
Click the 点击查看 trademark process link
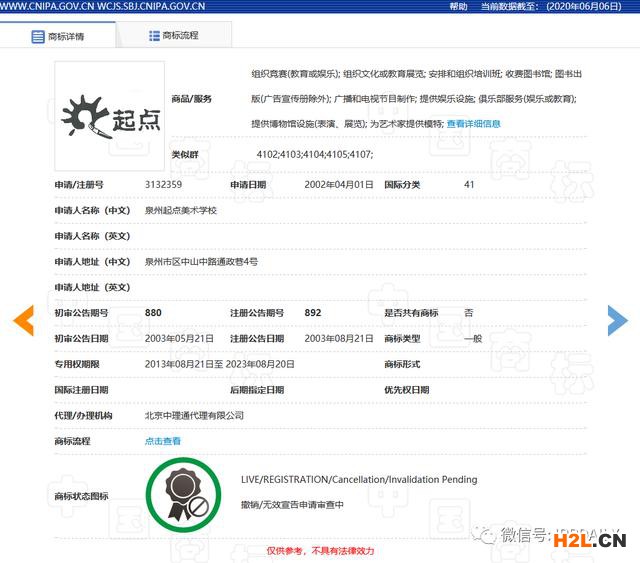click(163, 441)
